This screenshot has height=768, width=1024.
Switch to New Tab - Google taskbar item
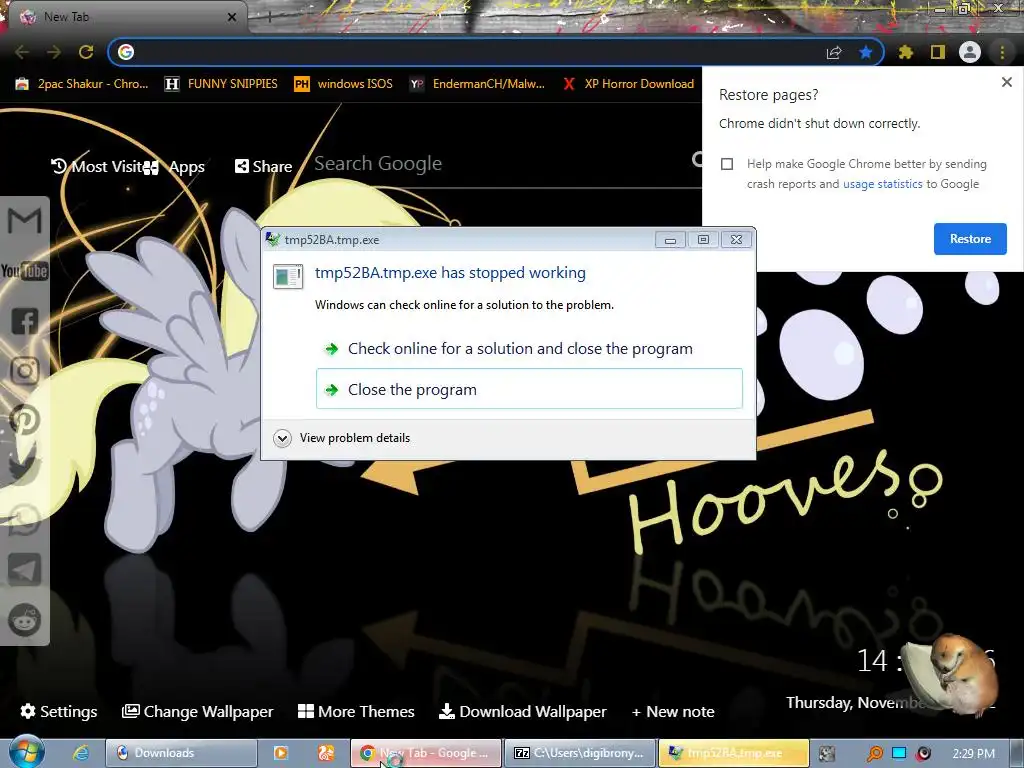[426, 753]
